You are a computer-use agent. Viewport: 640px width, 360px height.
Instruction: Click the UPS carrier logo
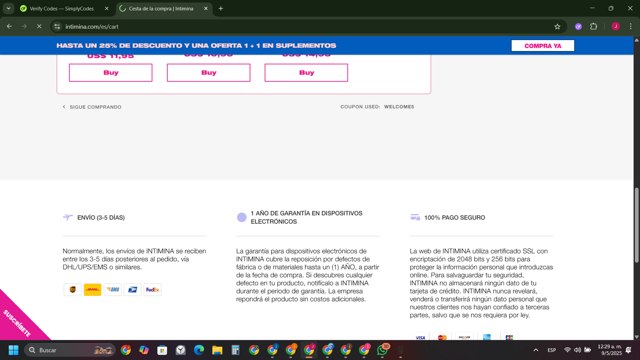(73, 289)
